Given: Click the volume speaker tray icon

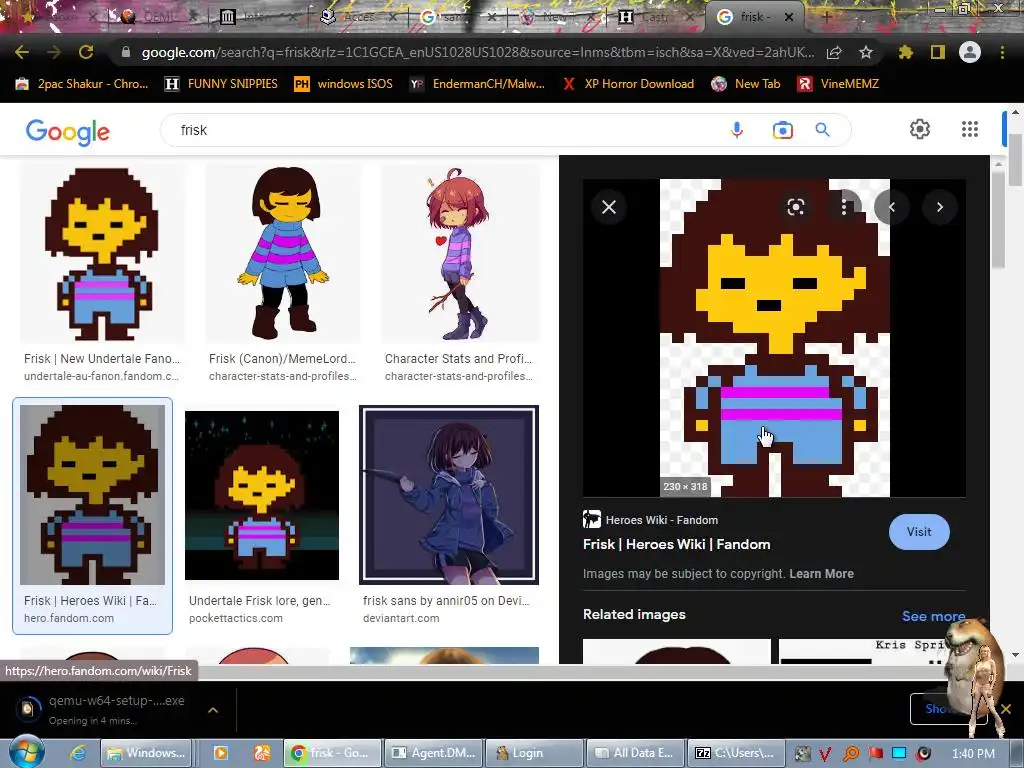Looking at the screenshot, I should tap(923, 754).
